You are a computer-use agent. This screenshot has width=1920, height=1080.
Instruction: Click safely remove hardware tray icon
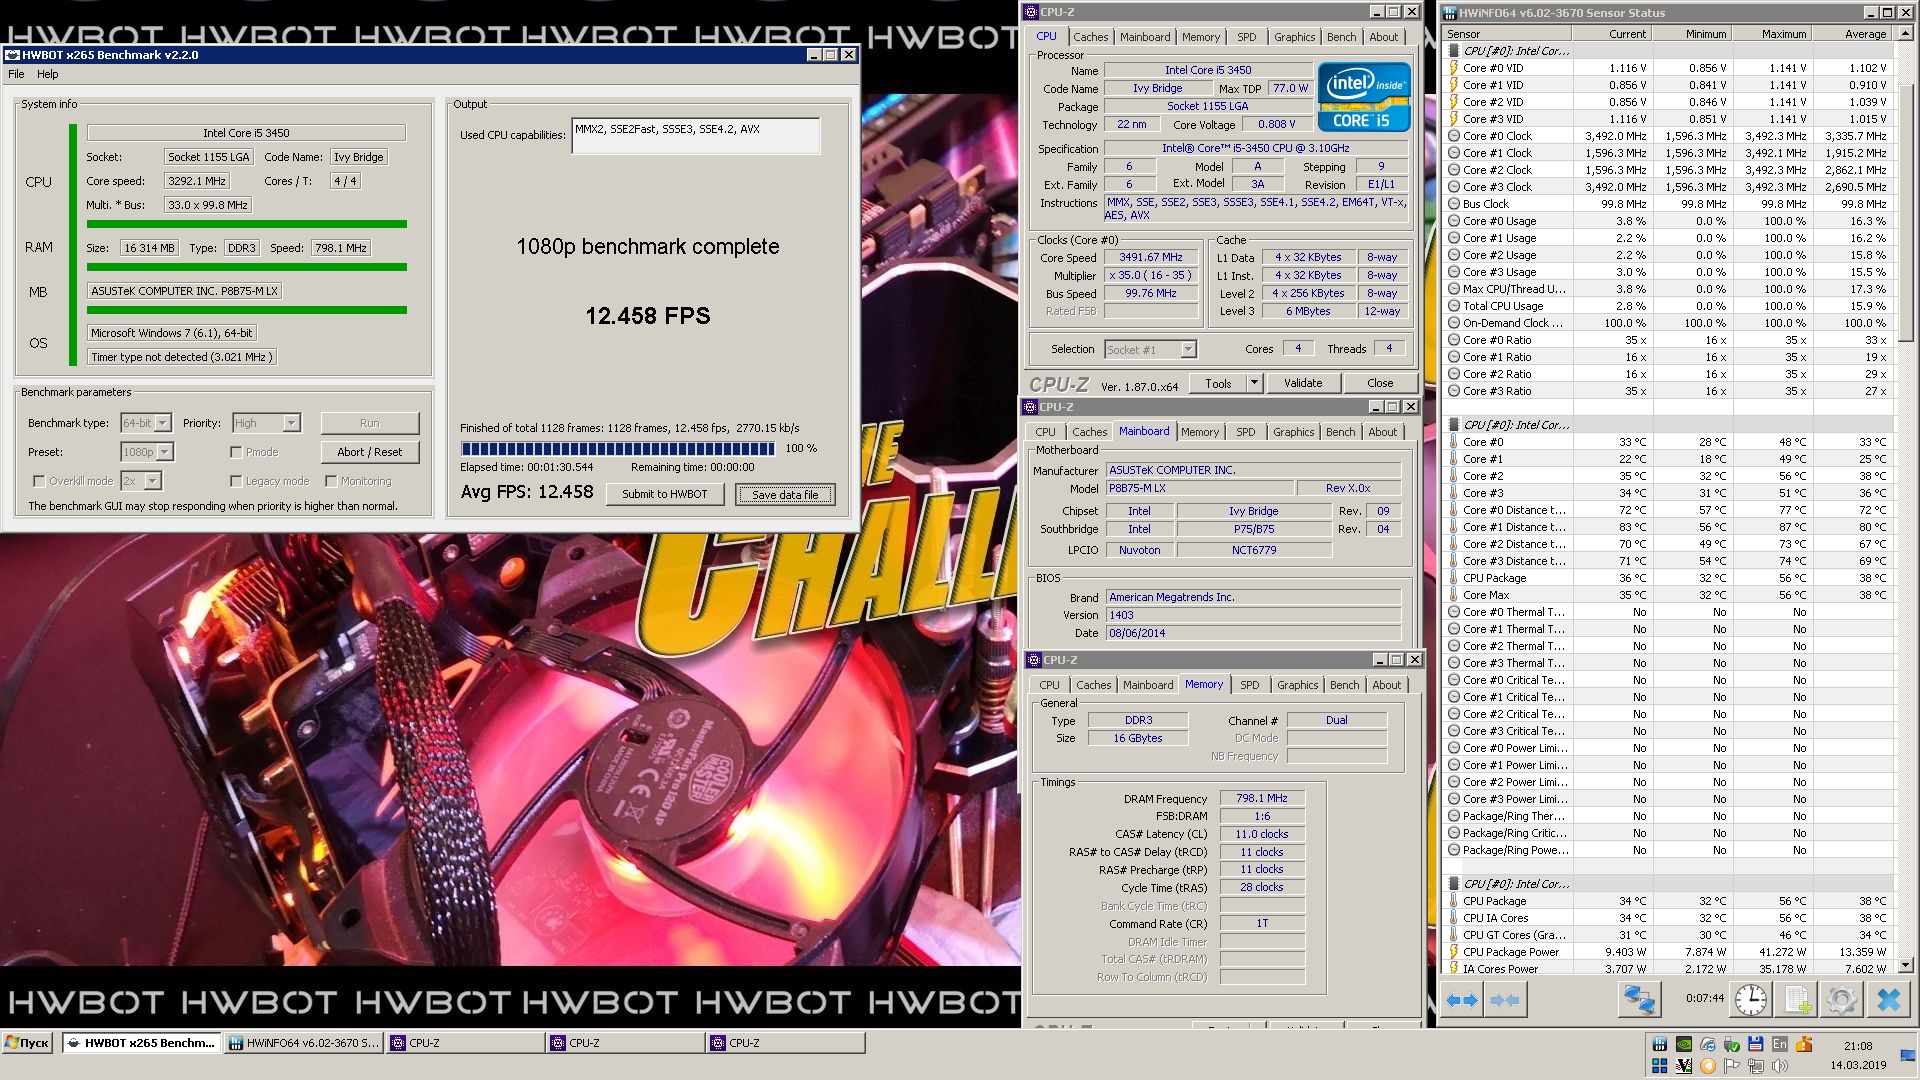tap(1732, 1044)
